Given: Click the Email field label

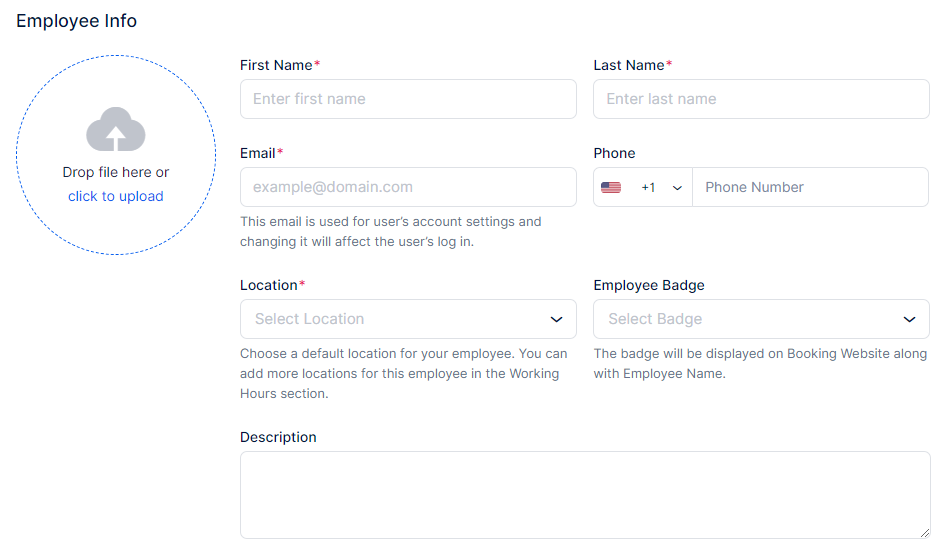Looking at the screenshot, I should tap(258, 153).
